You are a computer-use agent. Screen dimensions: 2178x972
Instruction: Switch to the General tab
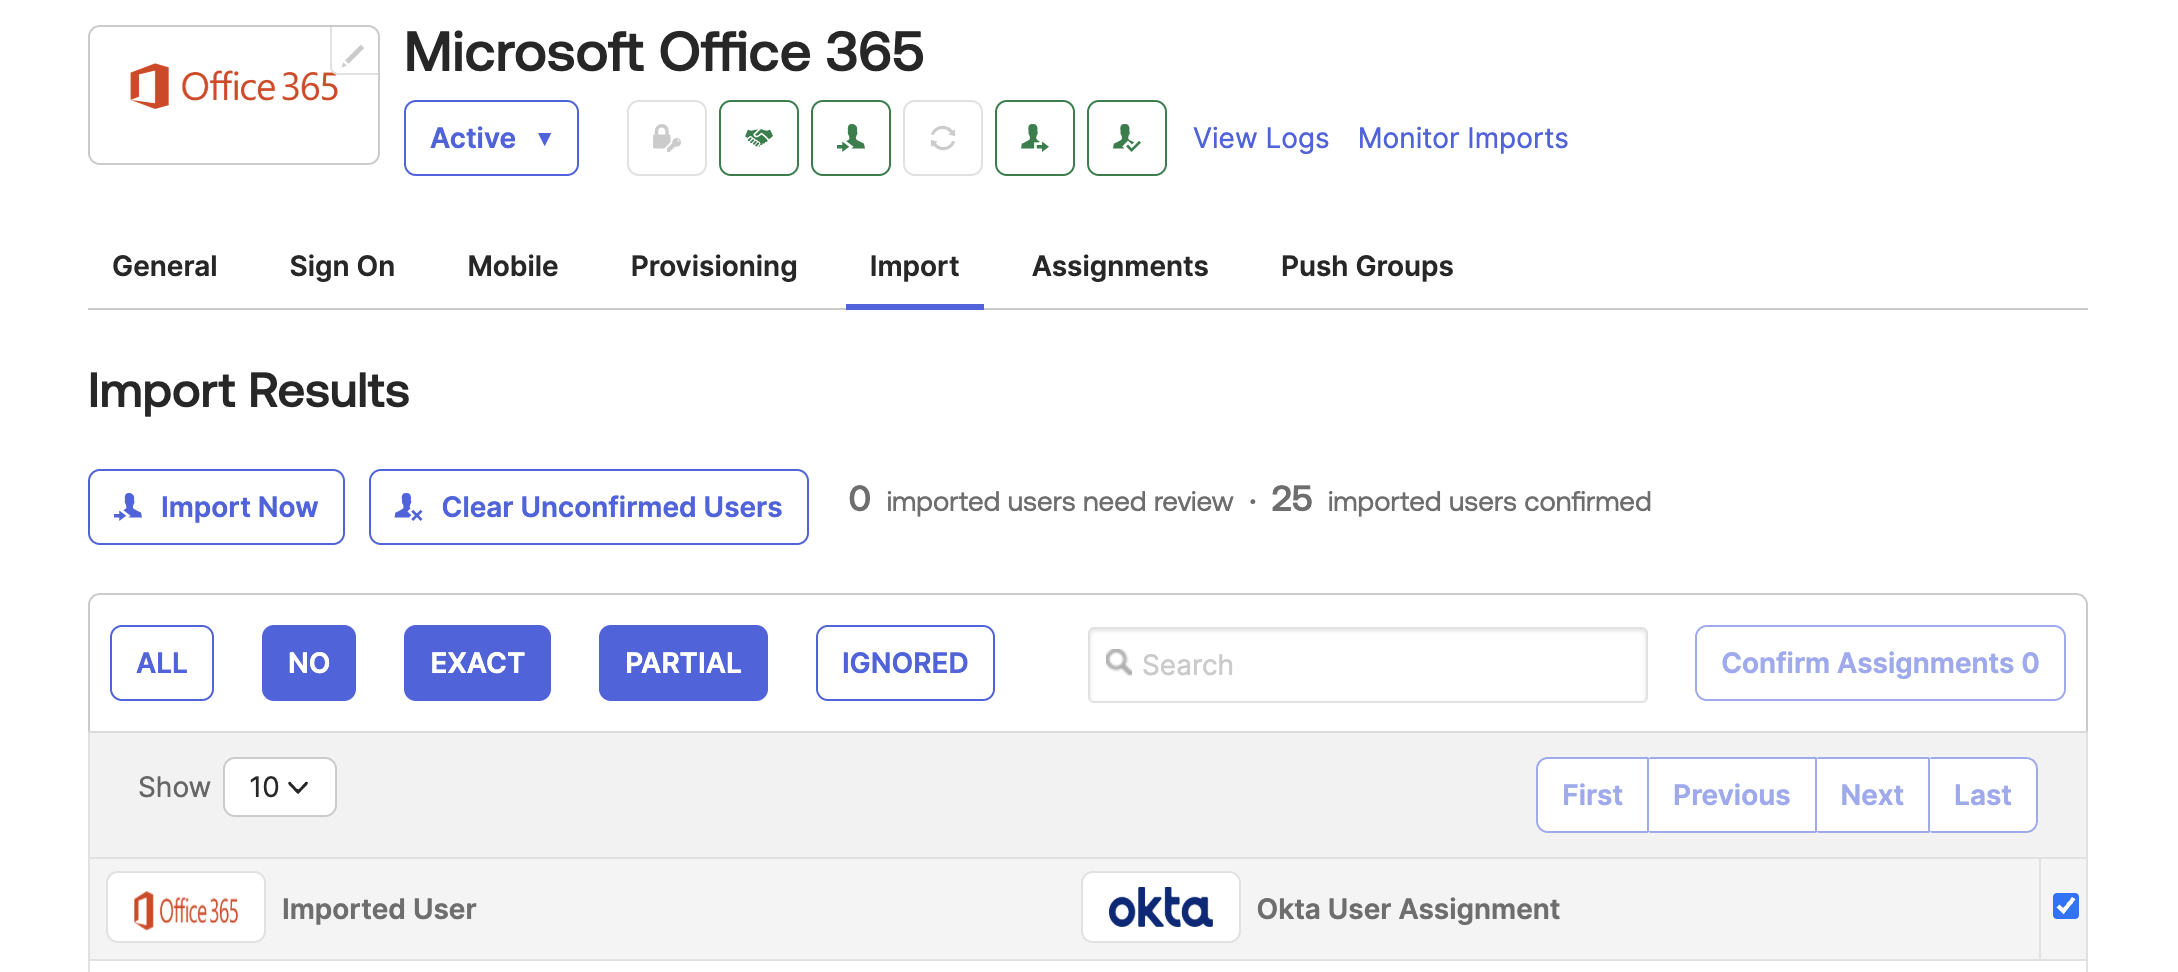point(165,266)
